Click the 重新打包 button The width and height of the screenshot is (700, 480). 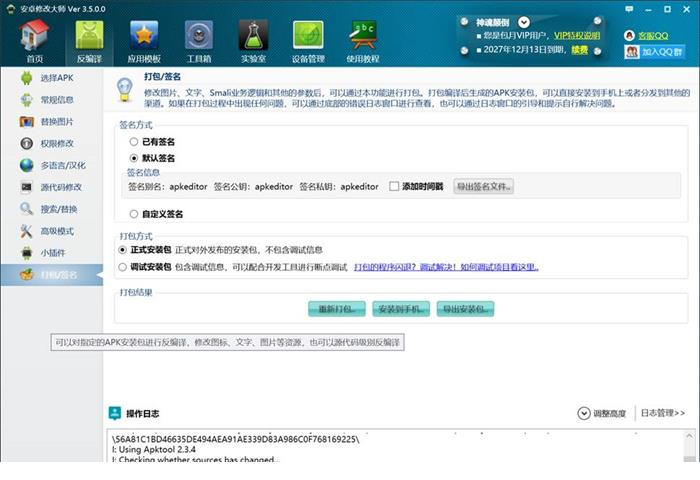pos(337,309)
